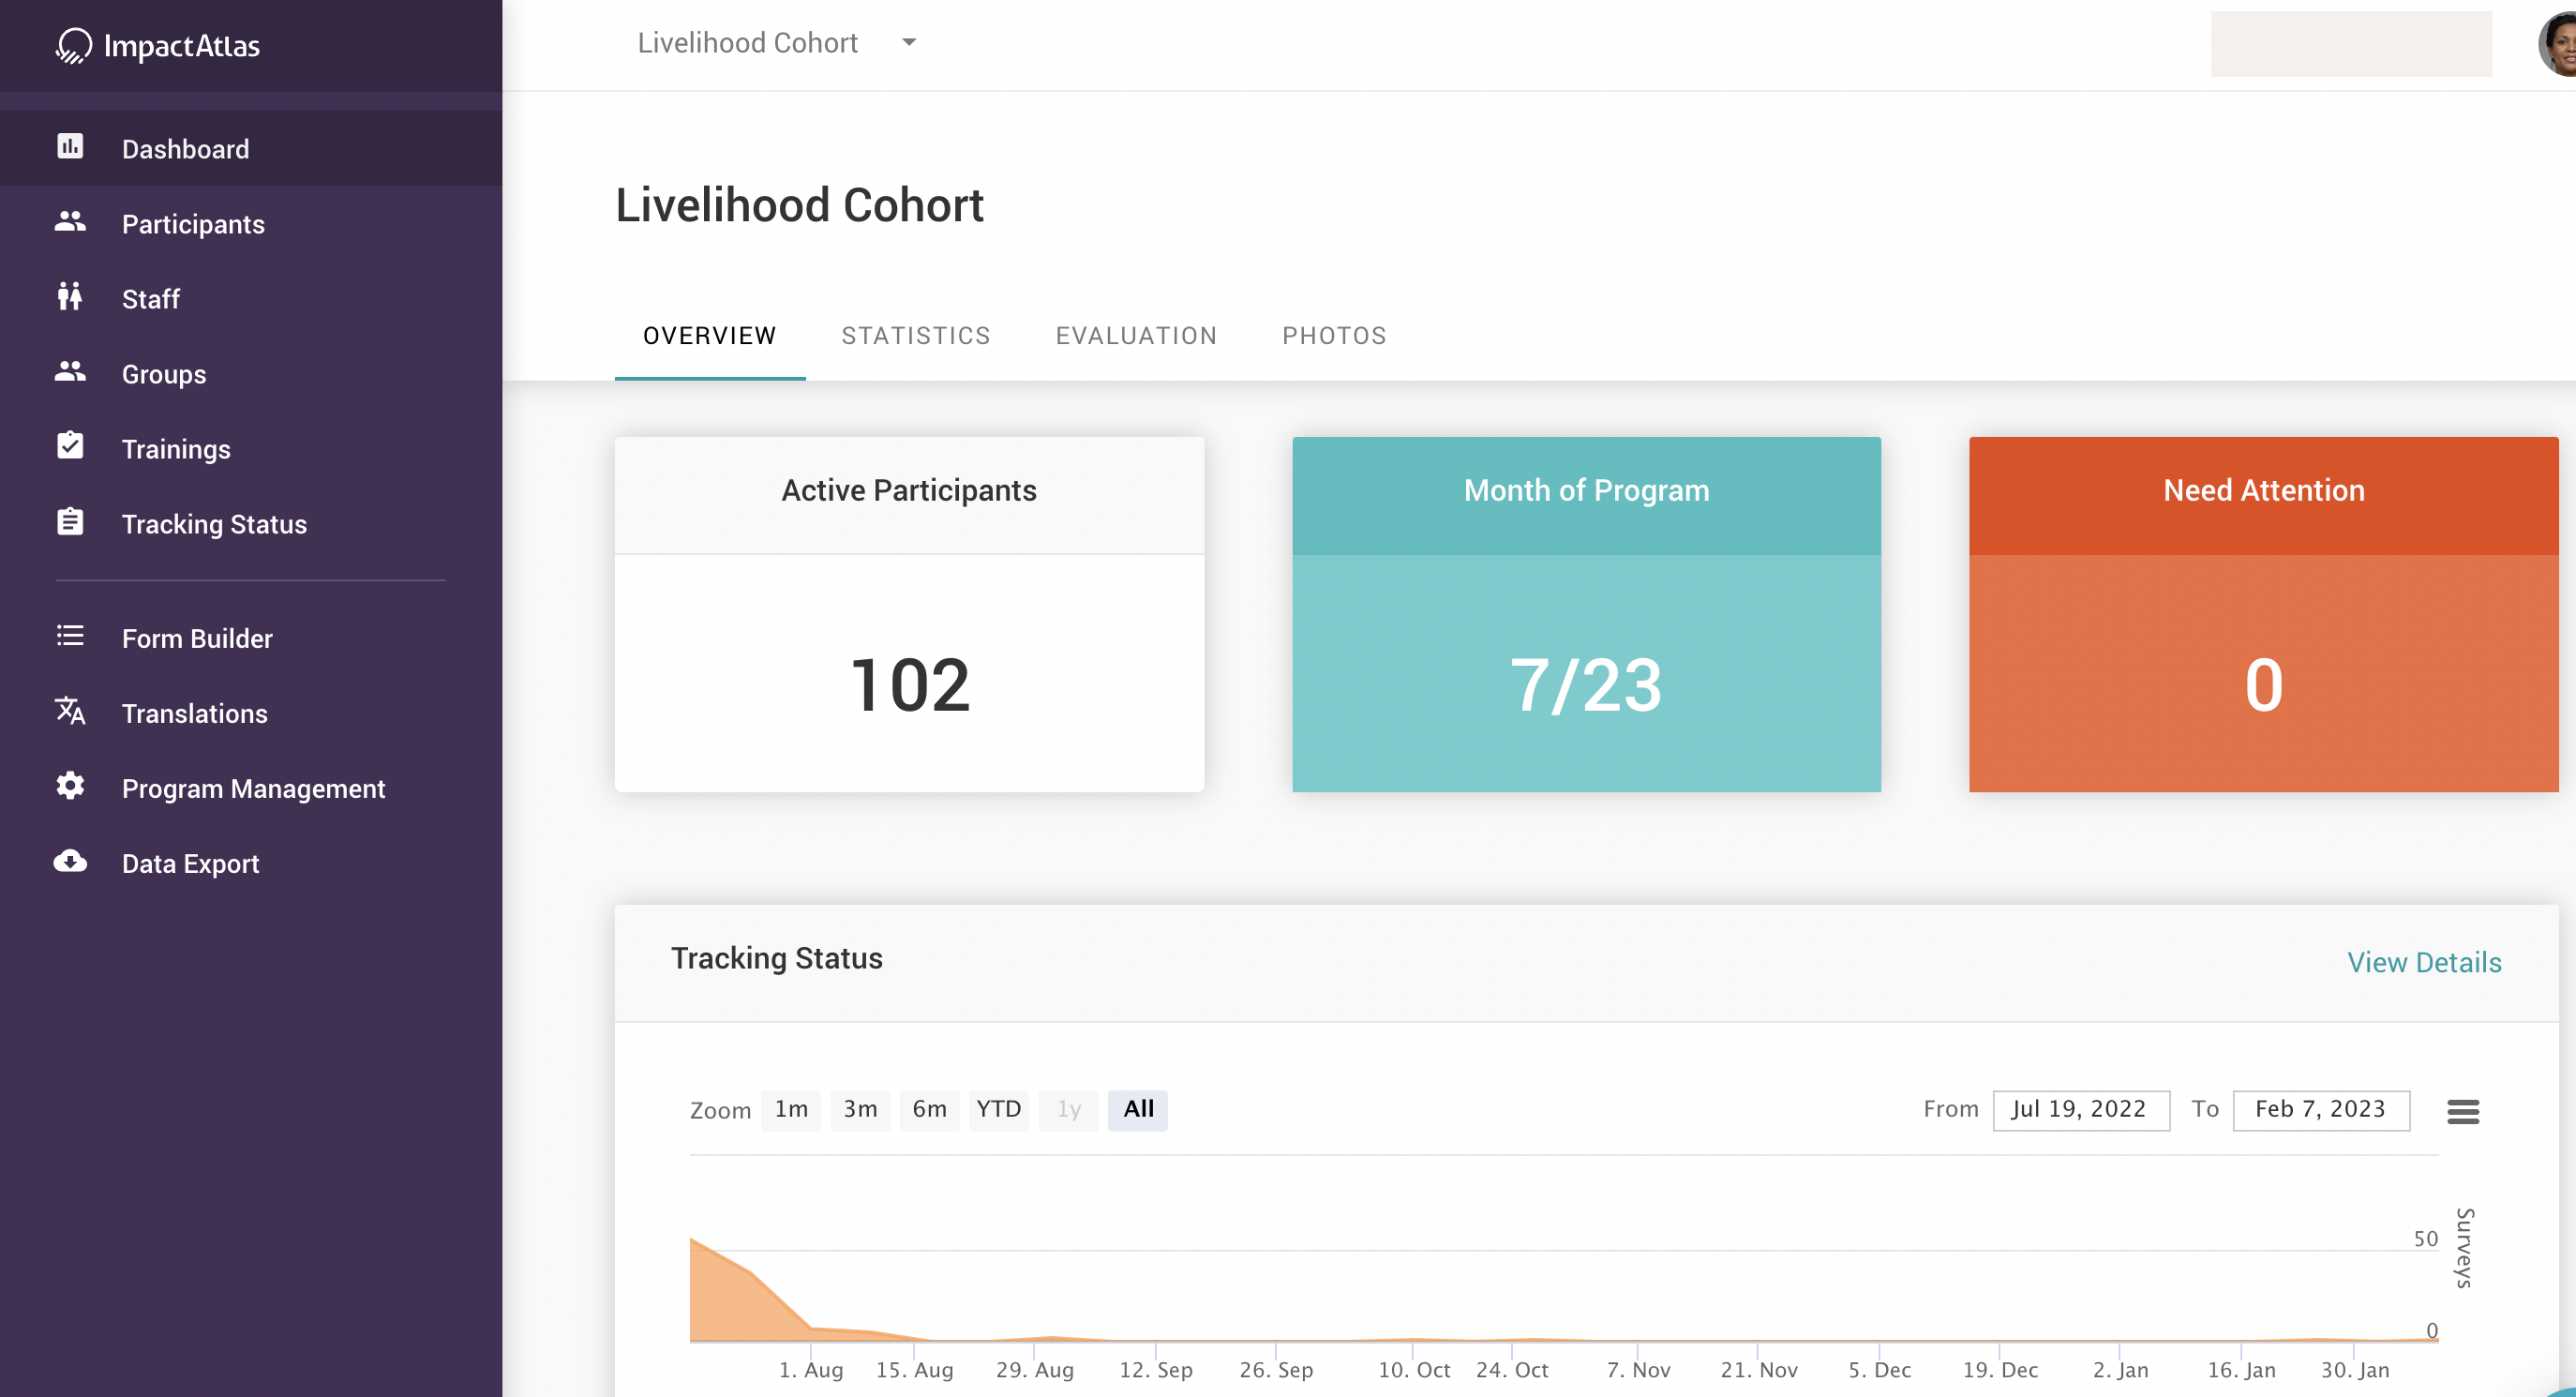Image resolution: width=2576 pixels, height=1397 pixels.
Task: Set chart zoom to 6m
Action: [x=929, y=1109]
